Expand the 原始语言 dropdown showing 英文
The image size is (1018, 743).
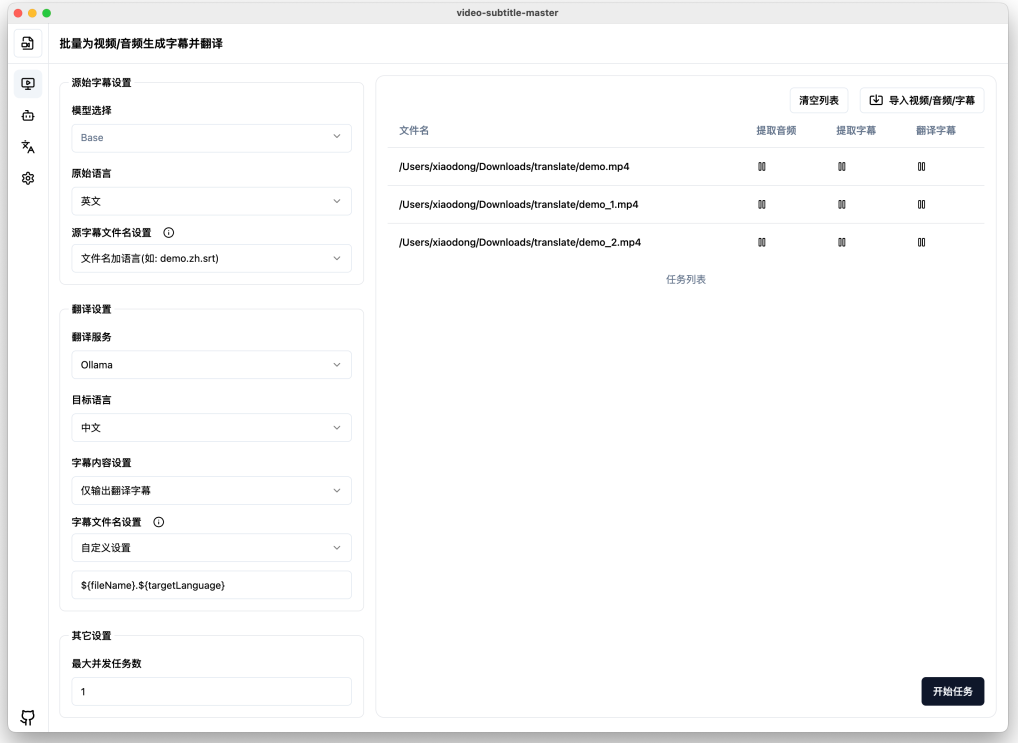211,201
